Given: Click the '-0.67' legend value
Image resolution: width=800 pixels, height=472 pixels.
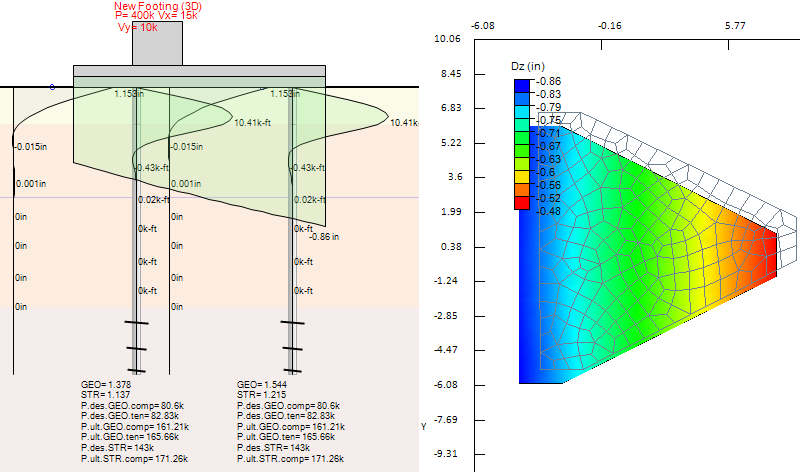Looking at the screenshot, I should [548, 146].
